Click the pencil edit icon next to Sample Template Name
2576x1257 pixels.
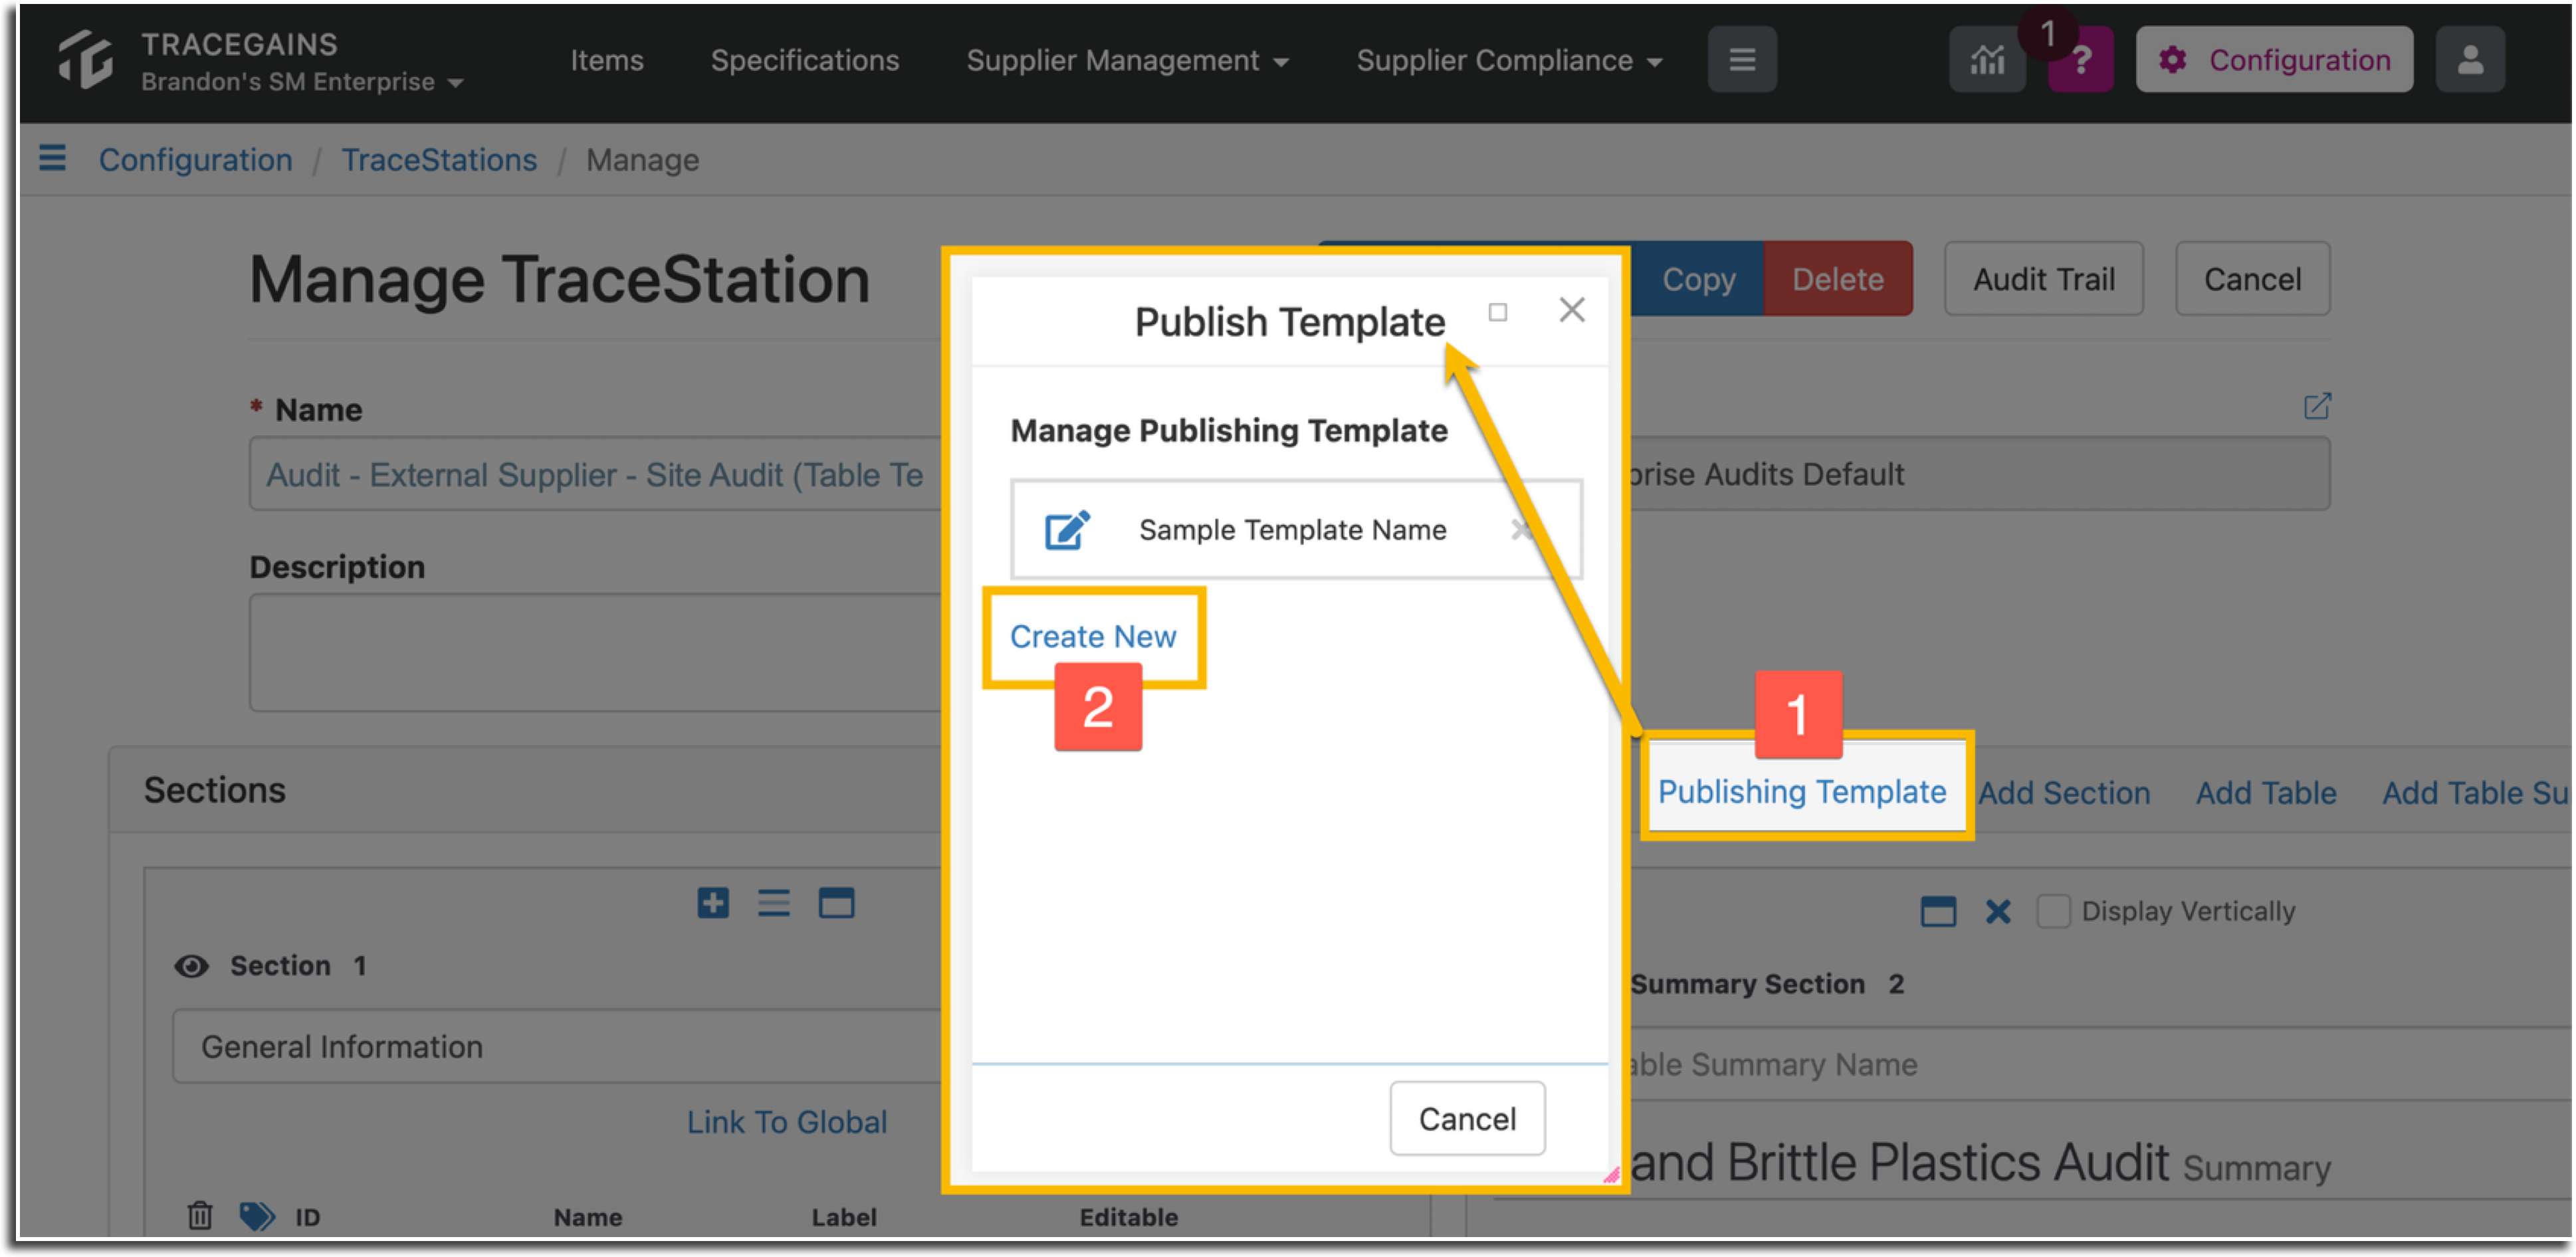[x=1066, y=530]
